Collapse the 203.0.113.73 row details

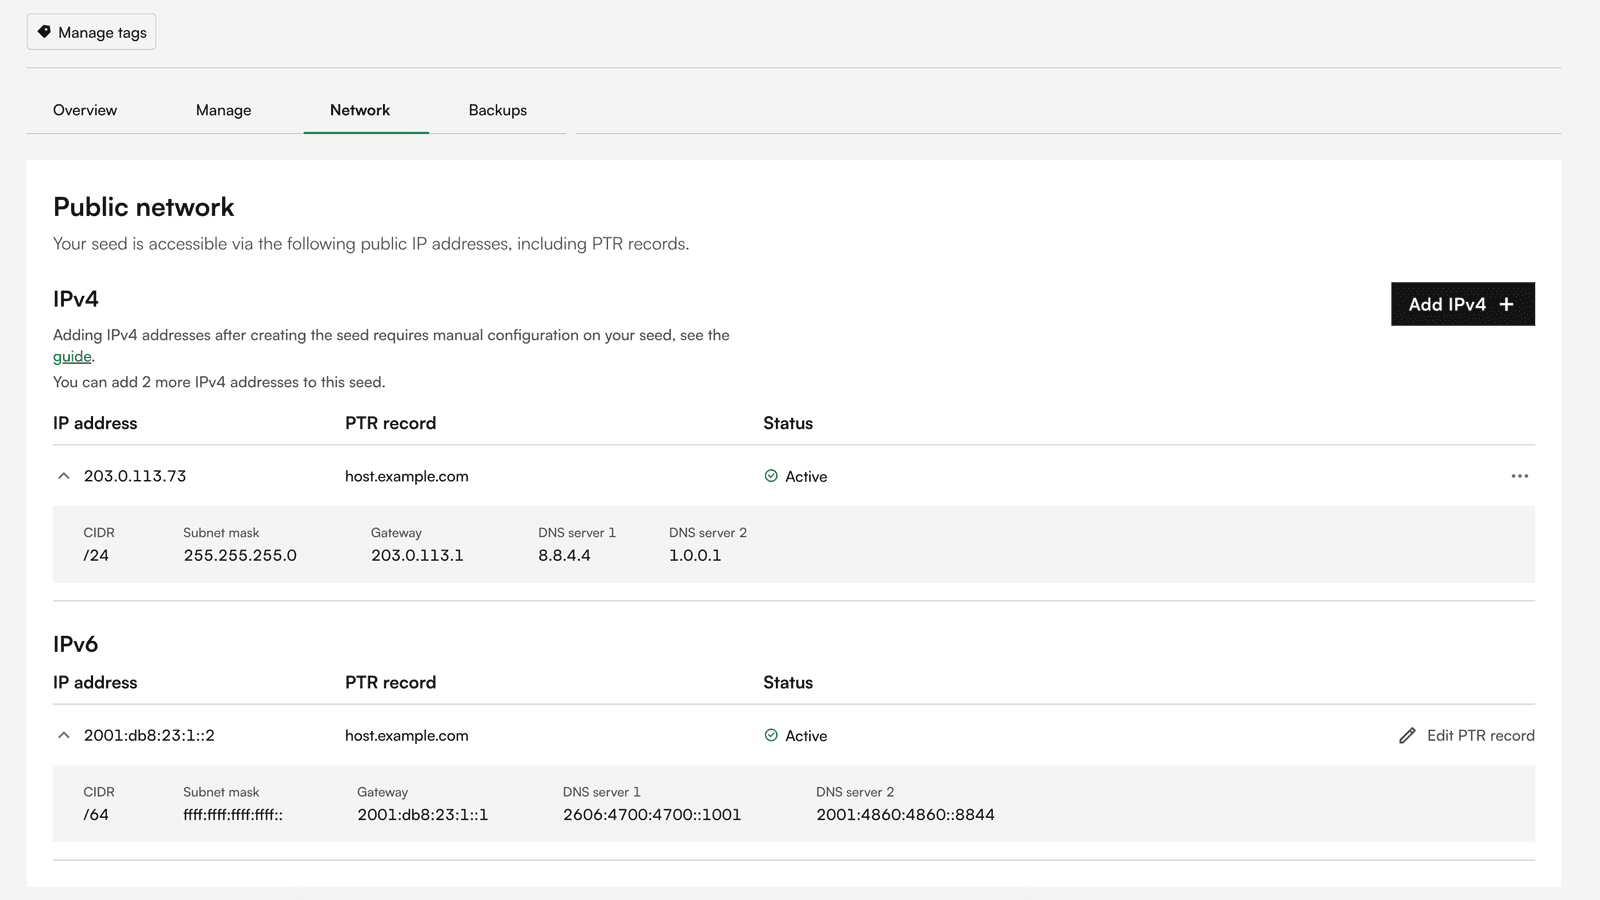point(64,476)
